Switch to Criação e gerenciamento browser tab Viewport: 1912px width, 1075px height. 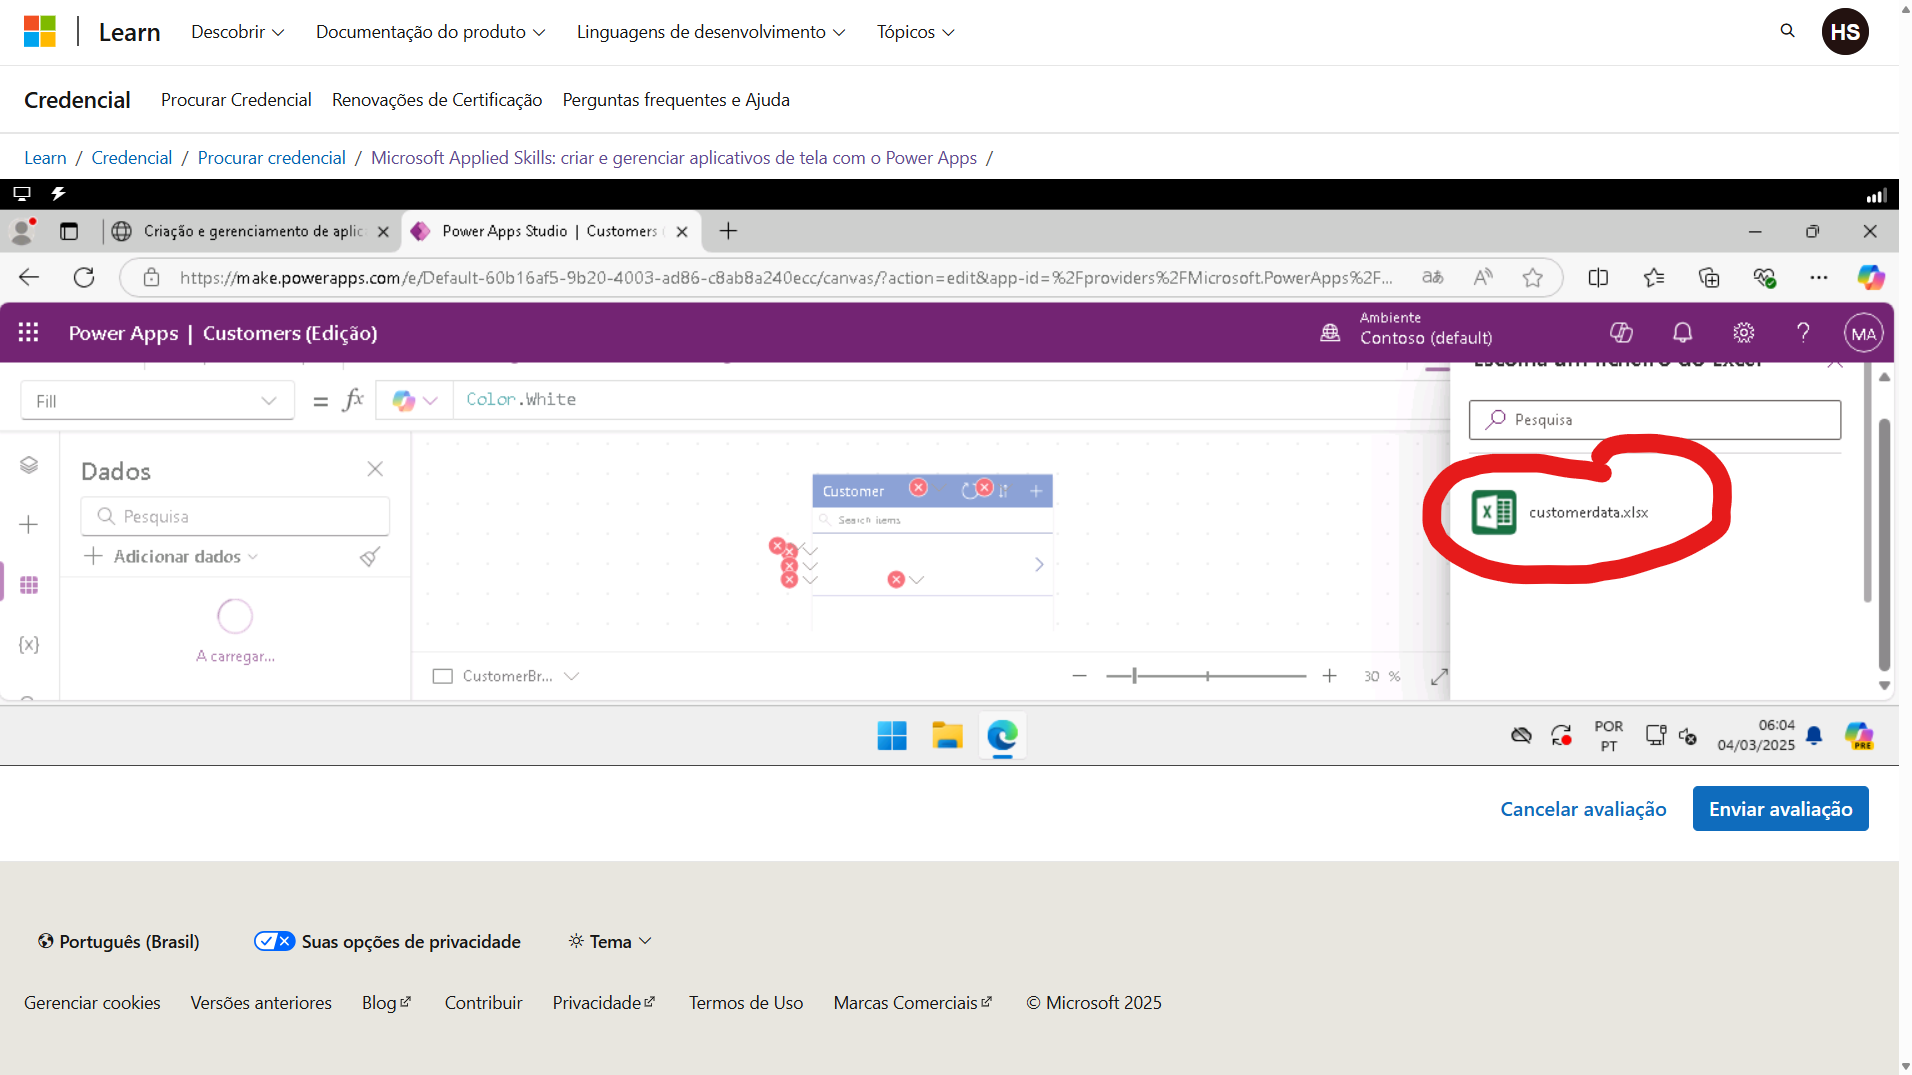coord(252,231)
